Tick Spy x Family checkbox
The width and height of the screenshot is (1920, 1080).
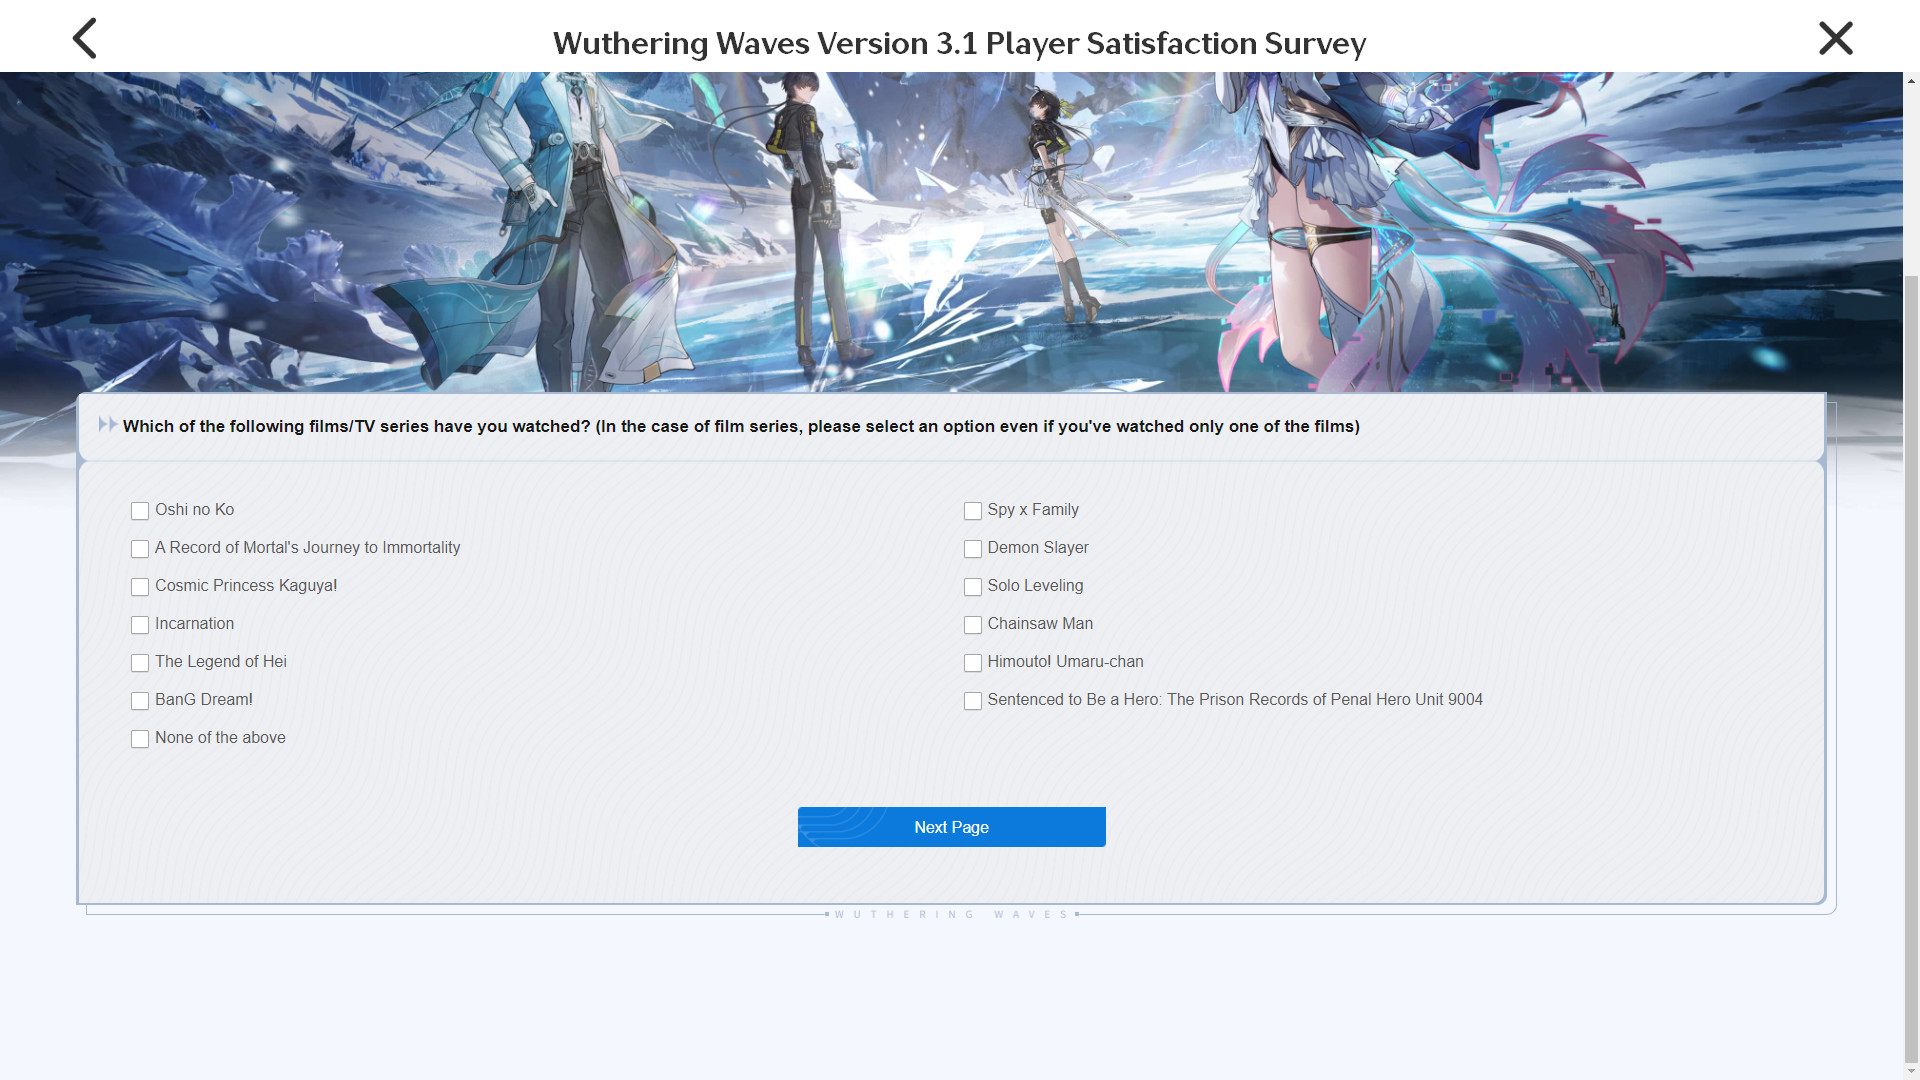tap(972, 511)
